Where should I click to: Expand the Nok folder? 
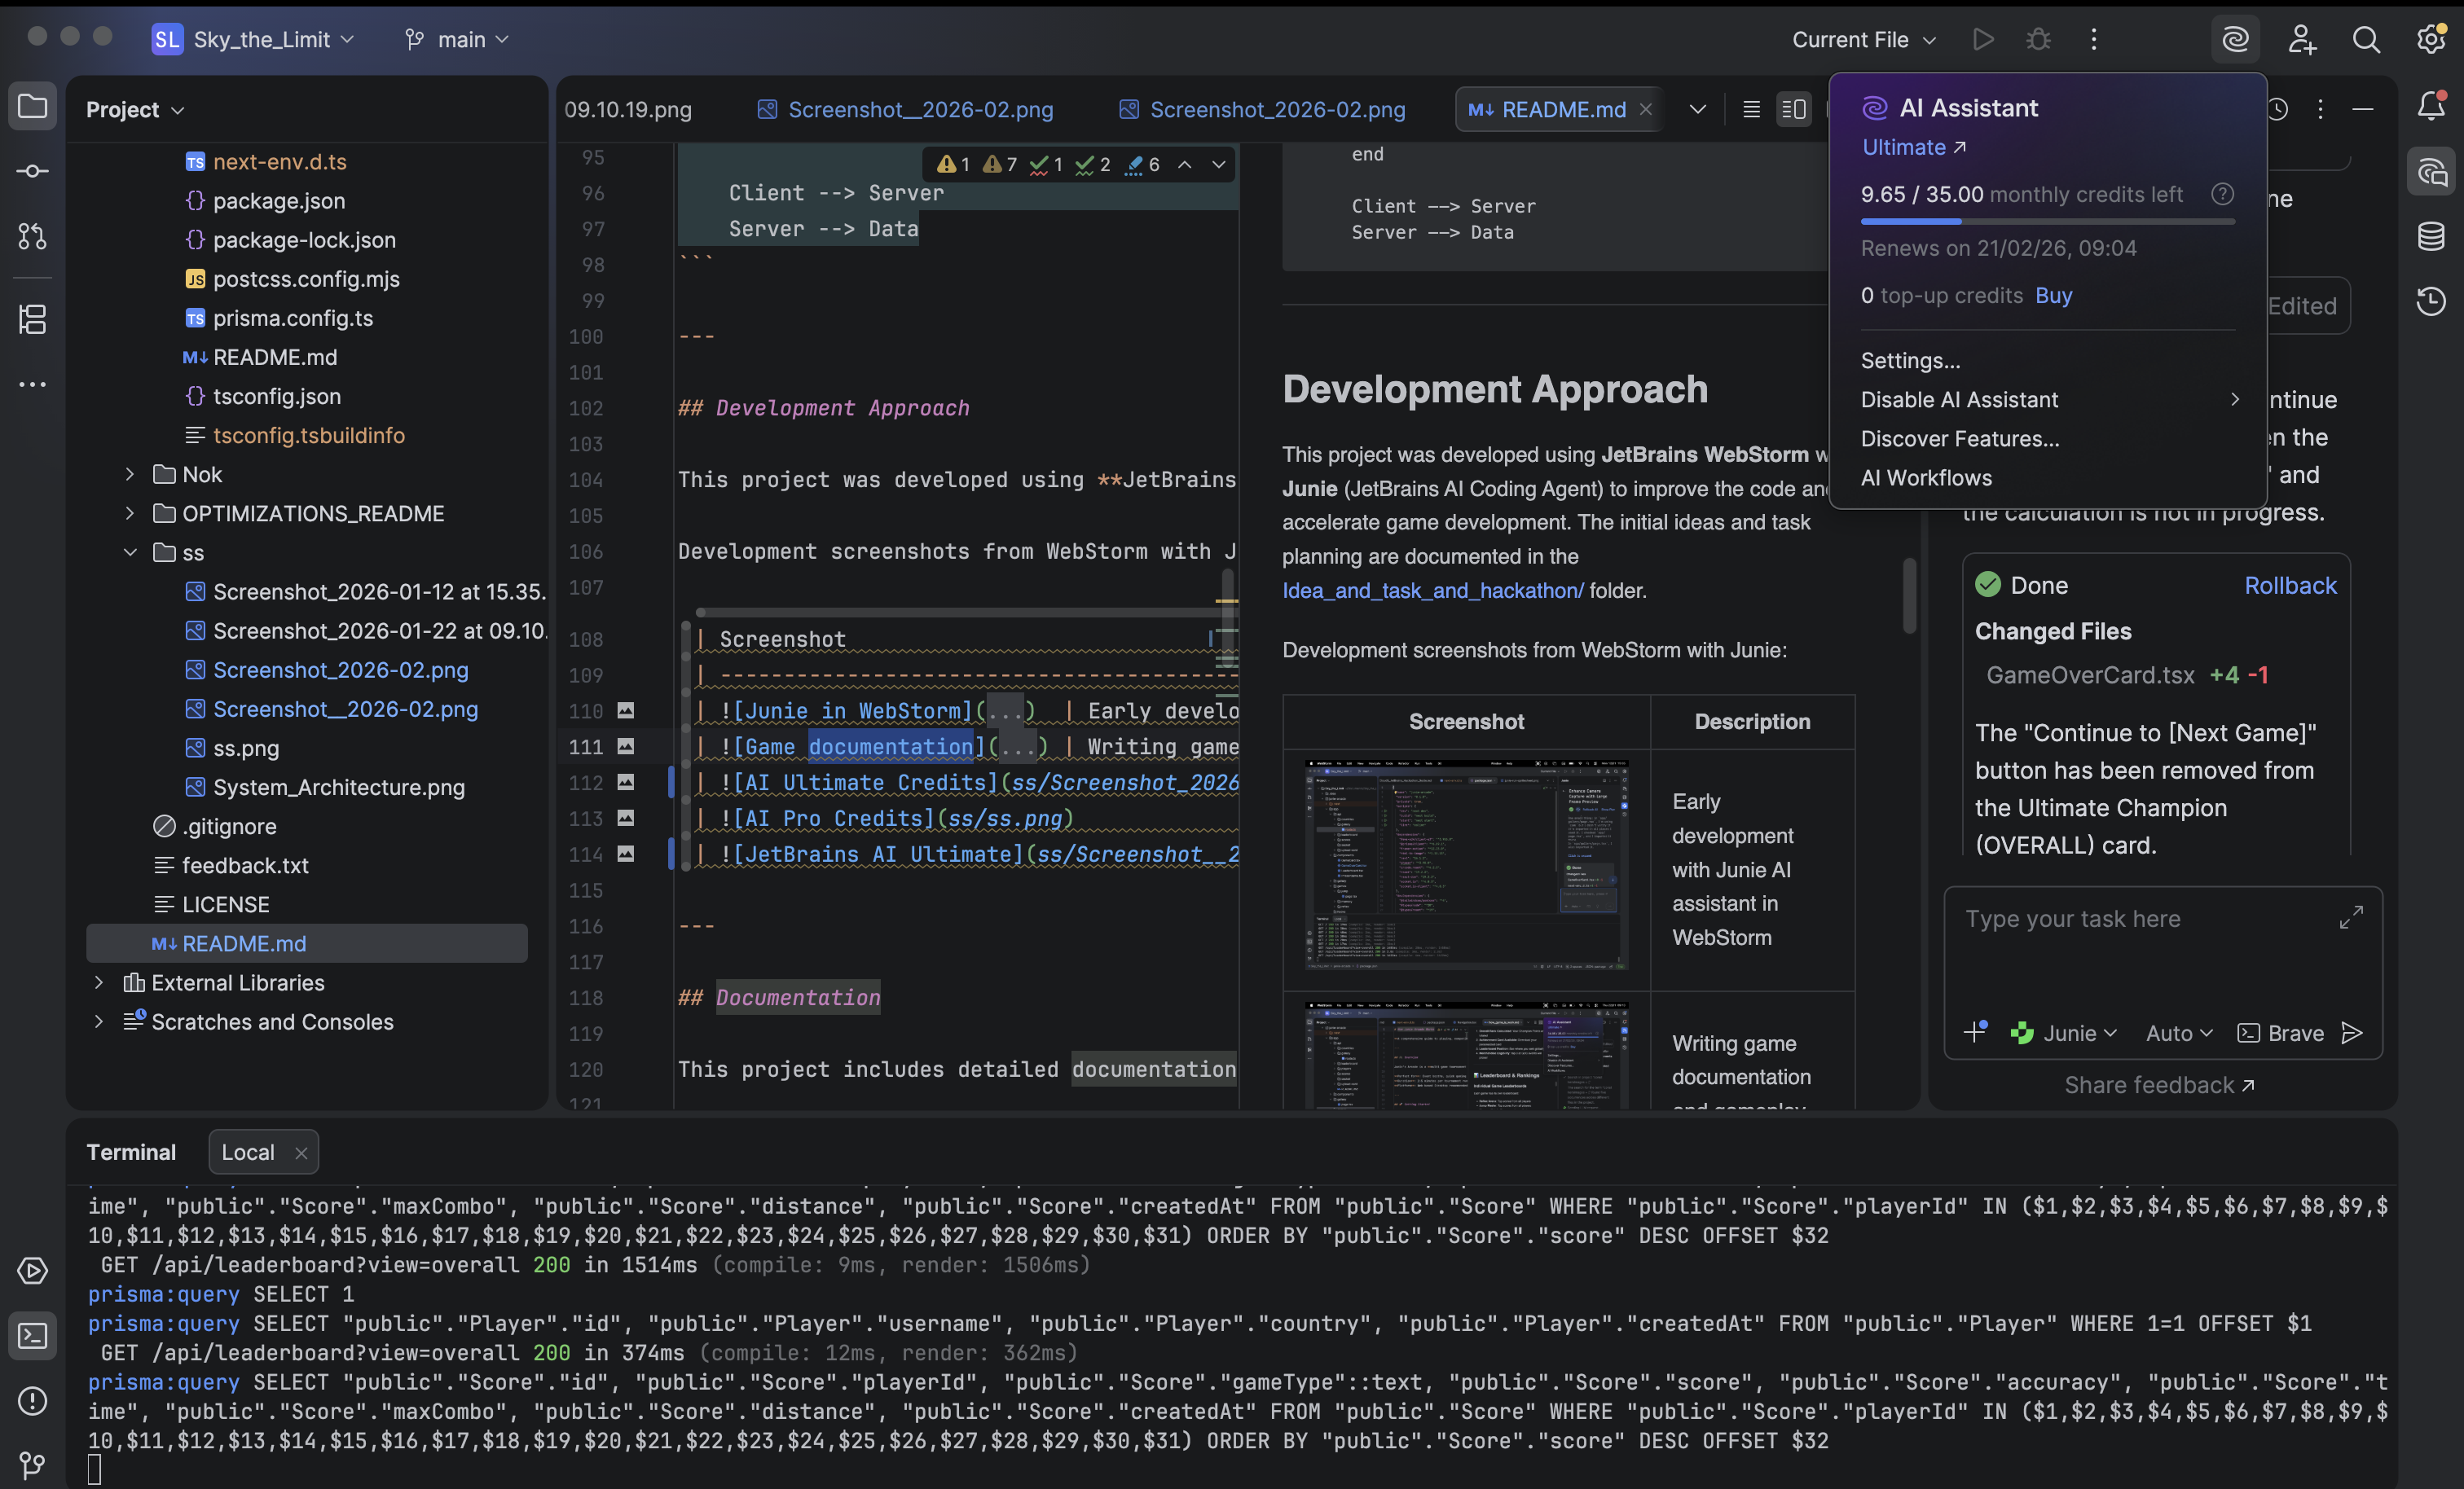coord(129,474)
